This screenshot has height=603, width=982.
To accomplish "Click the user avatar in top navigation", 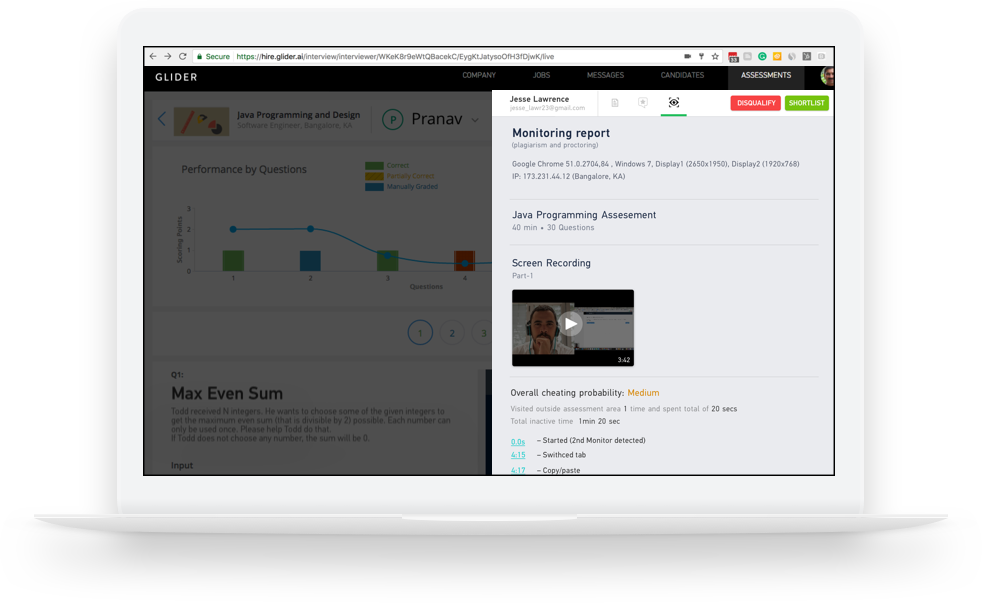I will (x=827, y=76).
